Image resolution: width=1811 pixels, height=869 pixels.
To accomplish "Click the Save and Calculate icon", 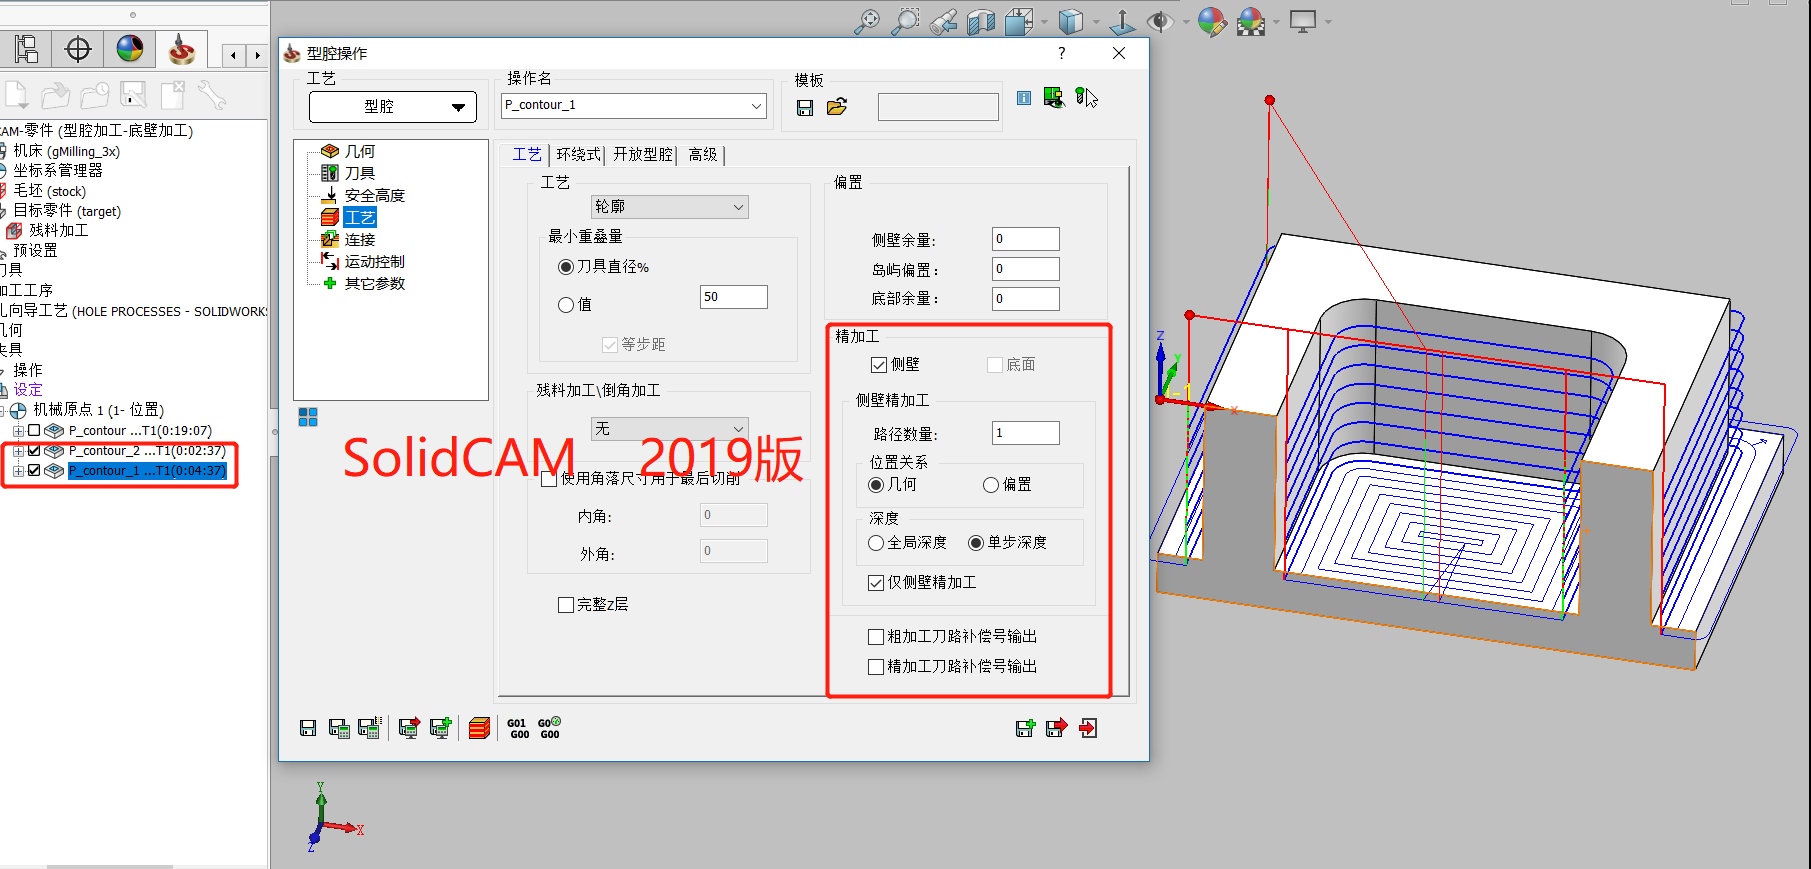I will pyautogui.click(x=339, y=728).
